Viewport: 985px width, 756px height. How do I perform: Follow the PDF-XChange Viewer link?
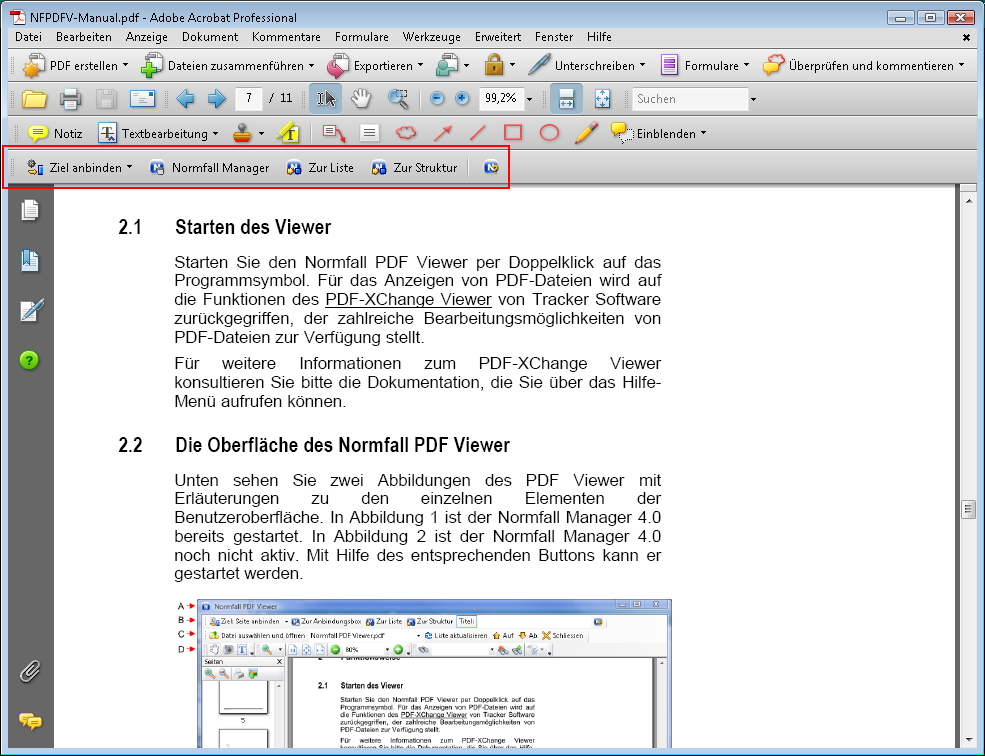[408, 299]
